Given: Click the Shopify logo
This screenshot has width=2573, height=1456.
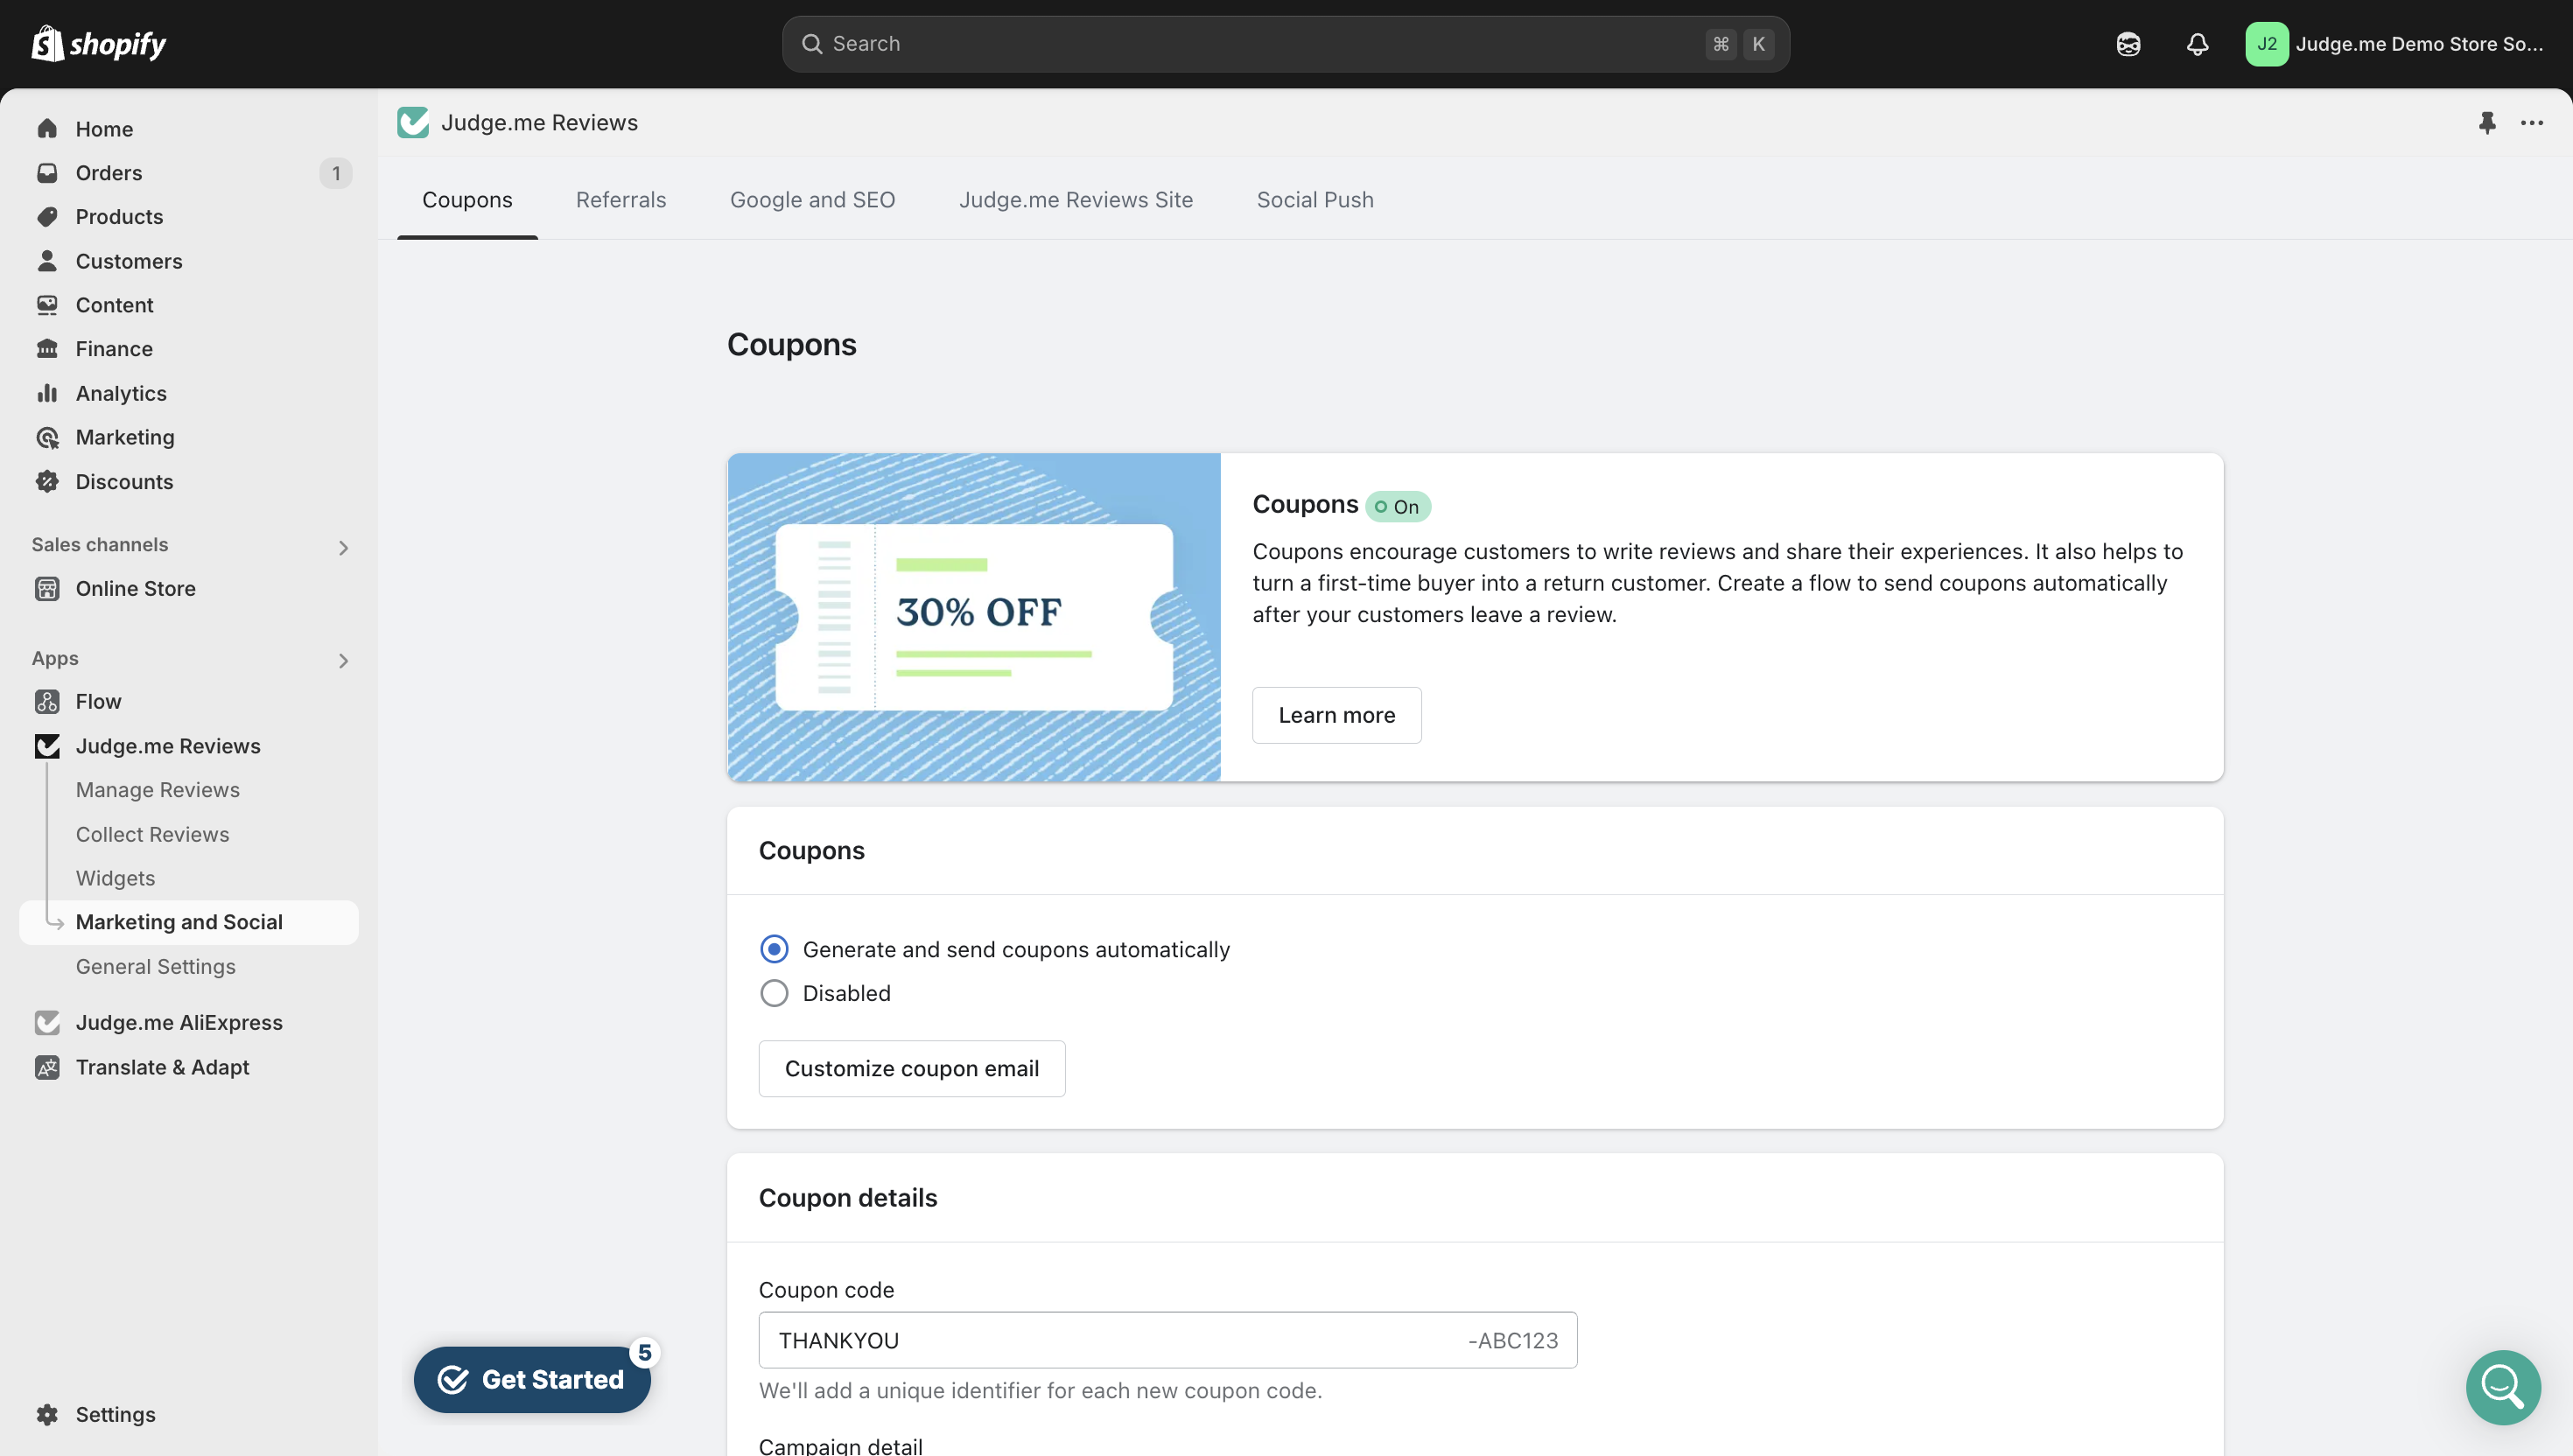Looking at the screenshot, I should pyautogui.click(x=98, y=43).
